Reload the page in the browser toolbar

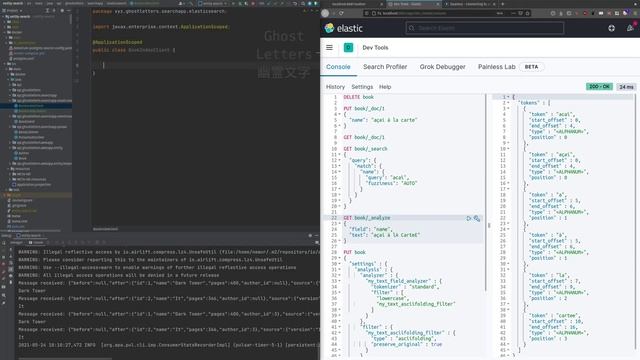click(x=341, y=13)
